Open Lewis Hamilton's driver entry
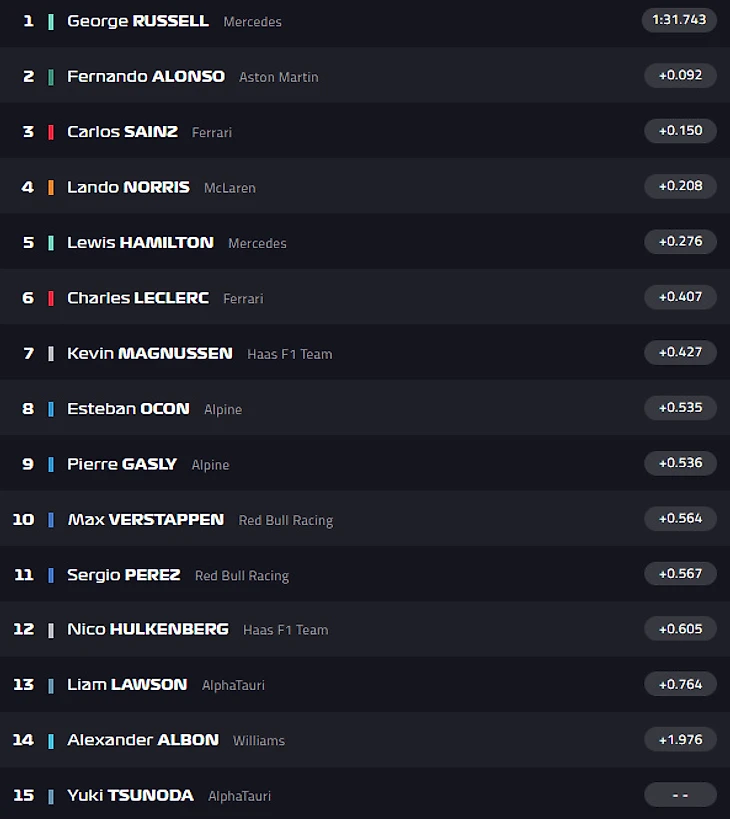 (x=140, y=242)
